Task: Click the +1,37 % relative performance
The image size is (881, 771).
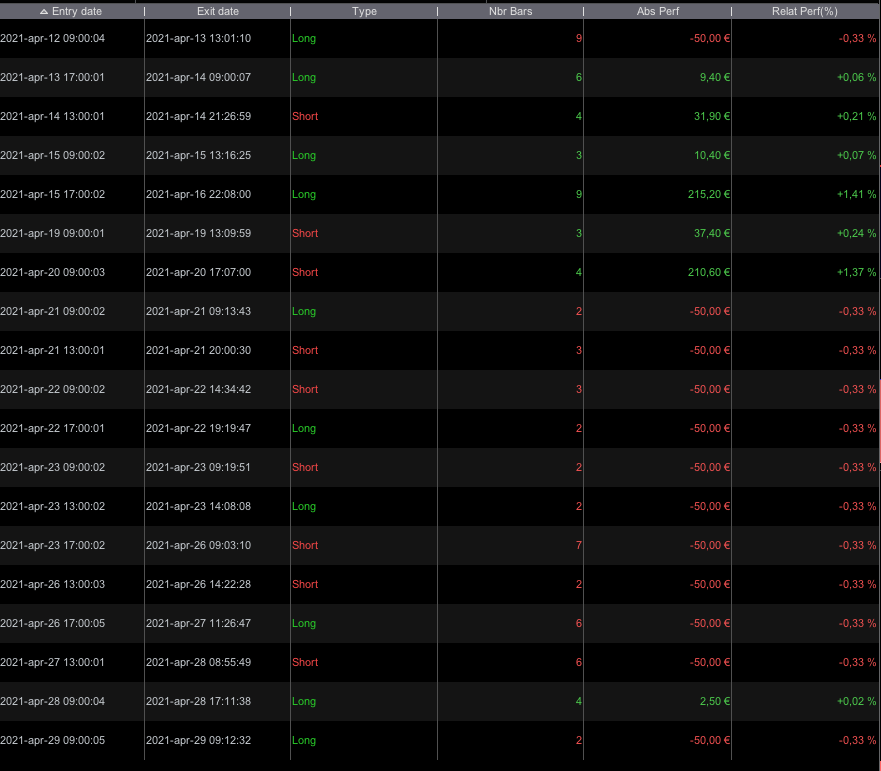Action: coord(856,272)
